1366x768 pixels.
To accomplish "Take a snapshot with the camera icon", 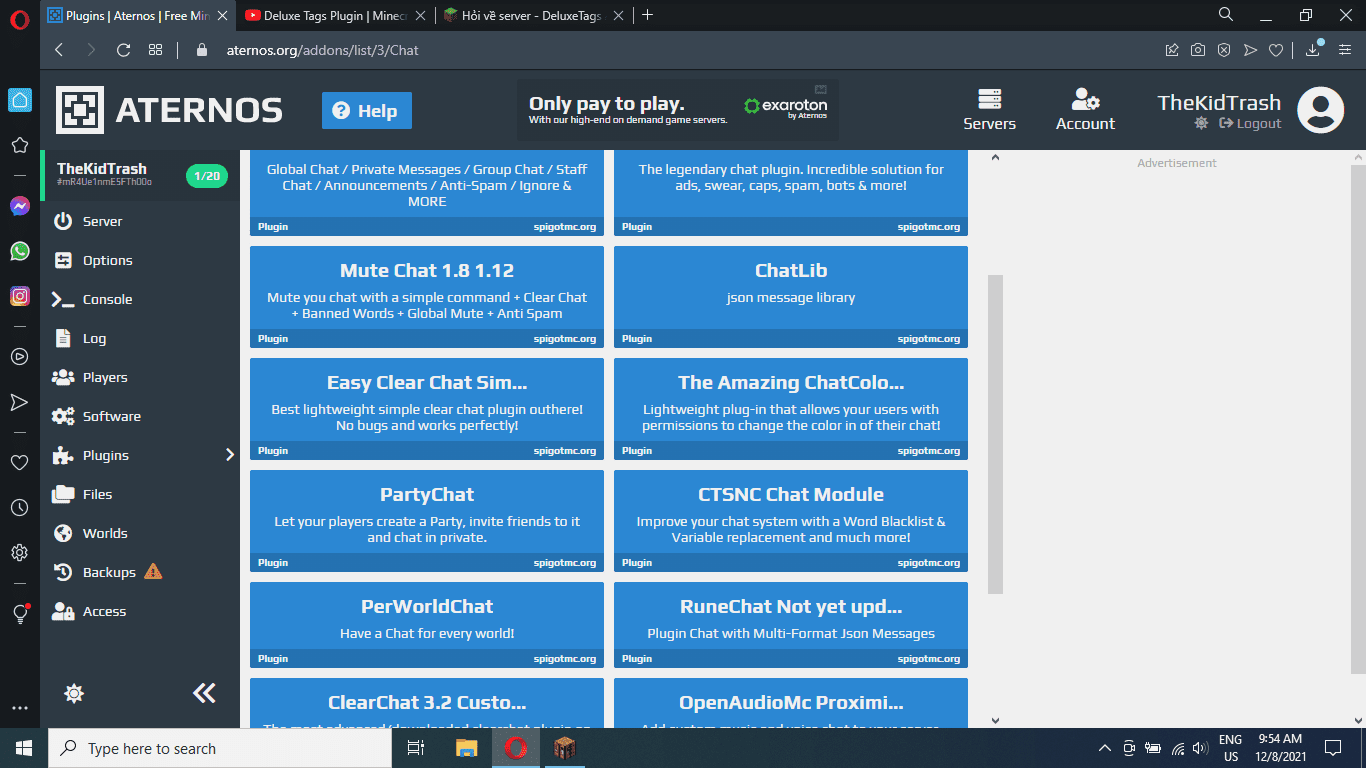I will tap(1198, 50).
